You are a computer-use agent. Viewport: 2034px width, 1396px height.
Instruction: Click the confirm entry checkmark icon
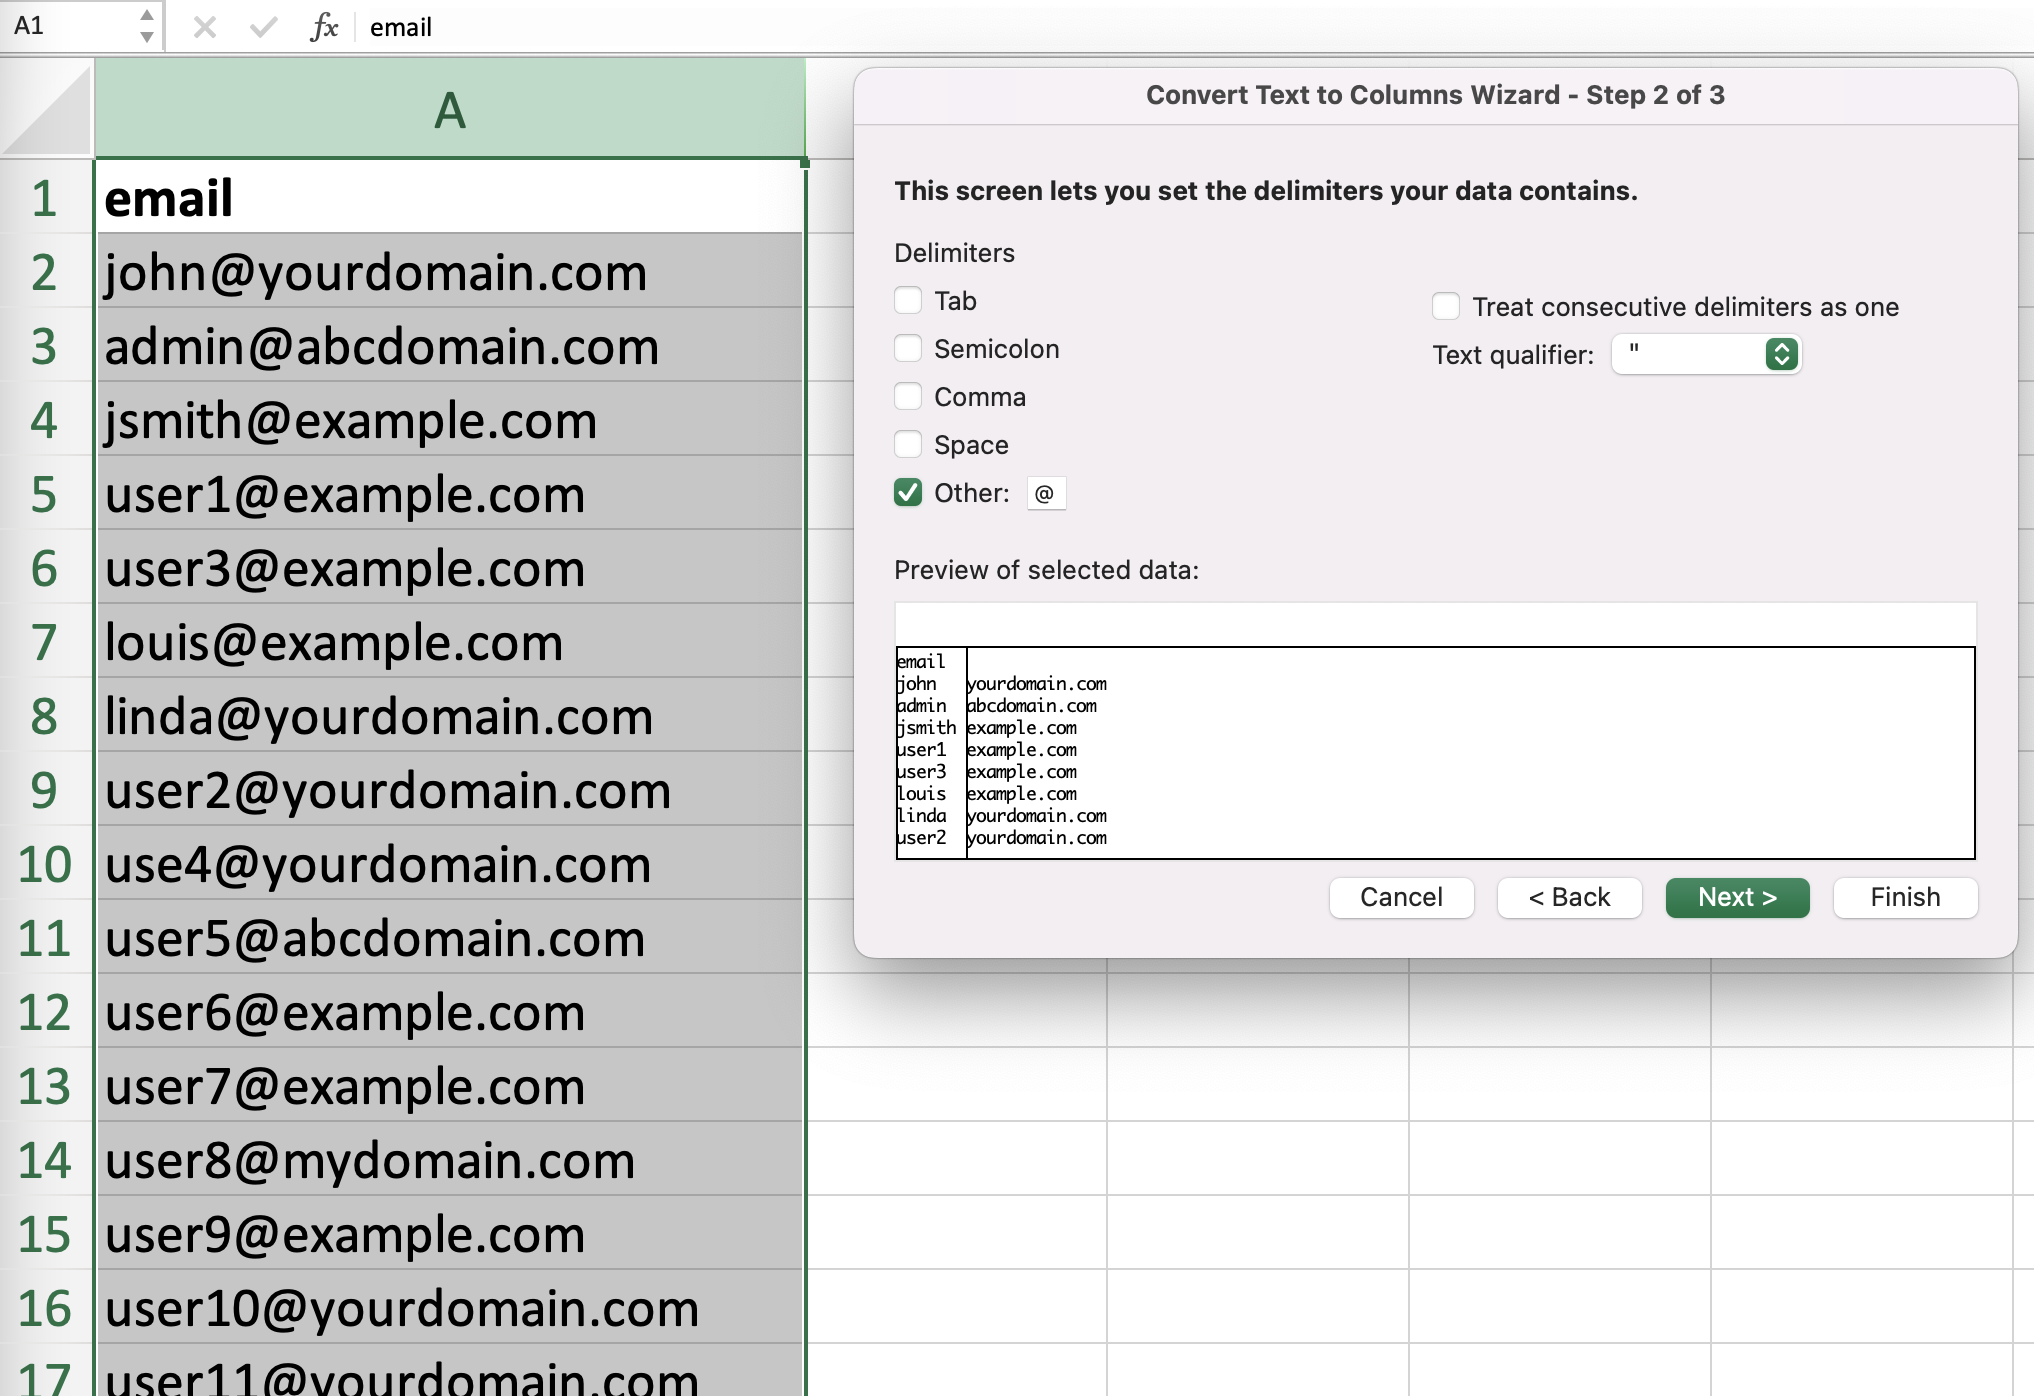263,27
